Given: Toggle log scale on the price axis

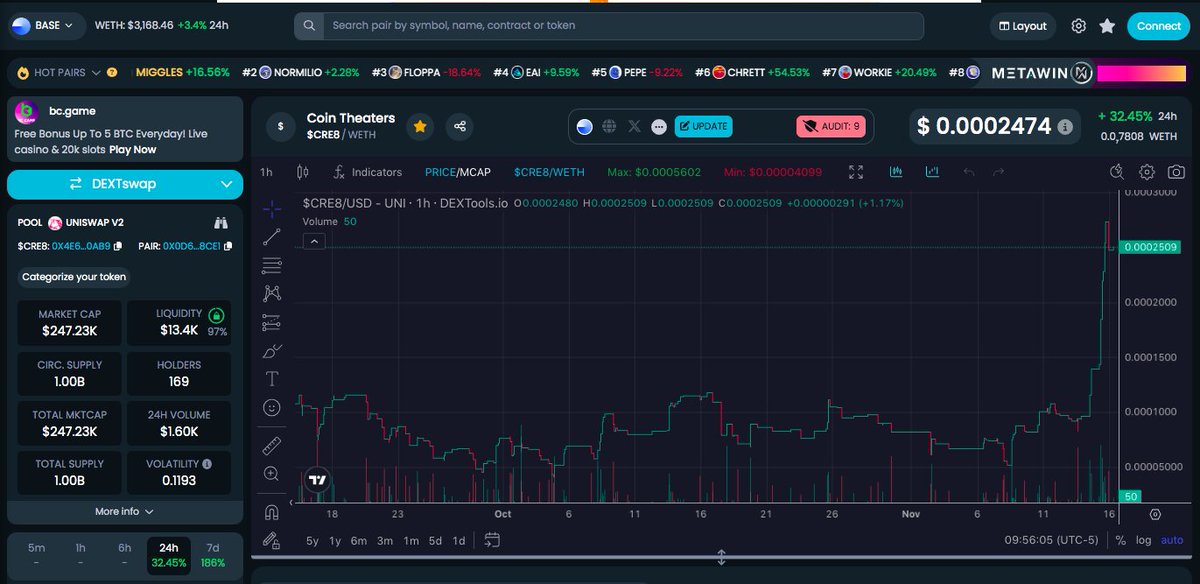Looking at the screenshot, I should pos(1143,540).
